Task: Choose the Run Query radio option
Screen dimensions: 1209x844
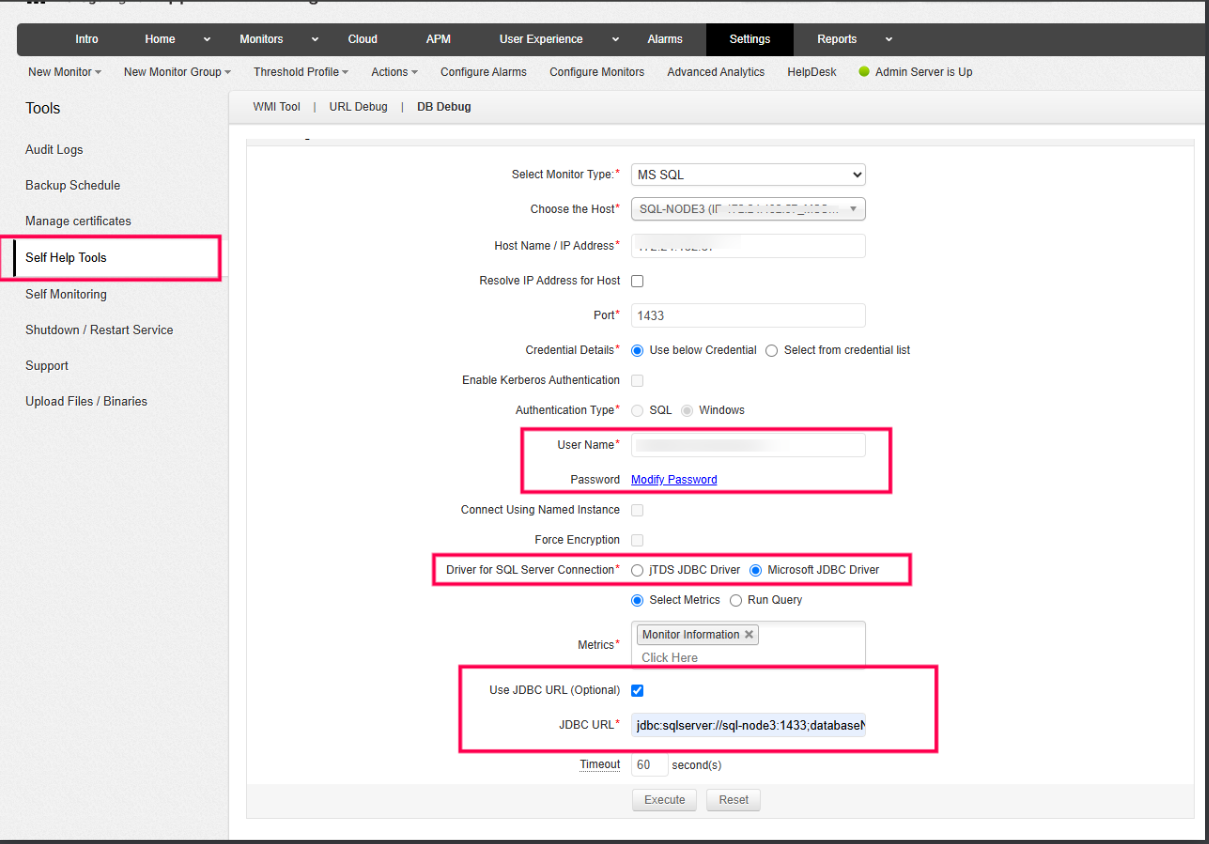Action: [736, 601]
